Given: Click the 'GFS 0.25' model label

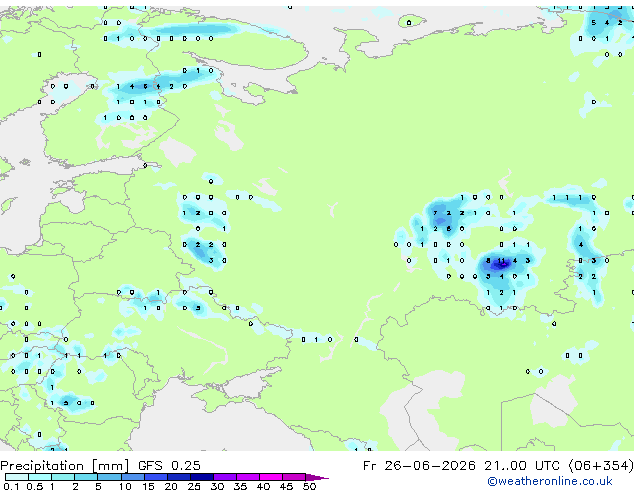Looking at the screenshot, I should pyautogui.click(x=169, y=466).
